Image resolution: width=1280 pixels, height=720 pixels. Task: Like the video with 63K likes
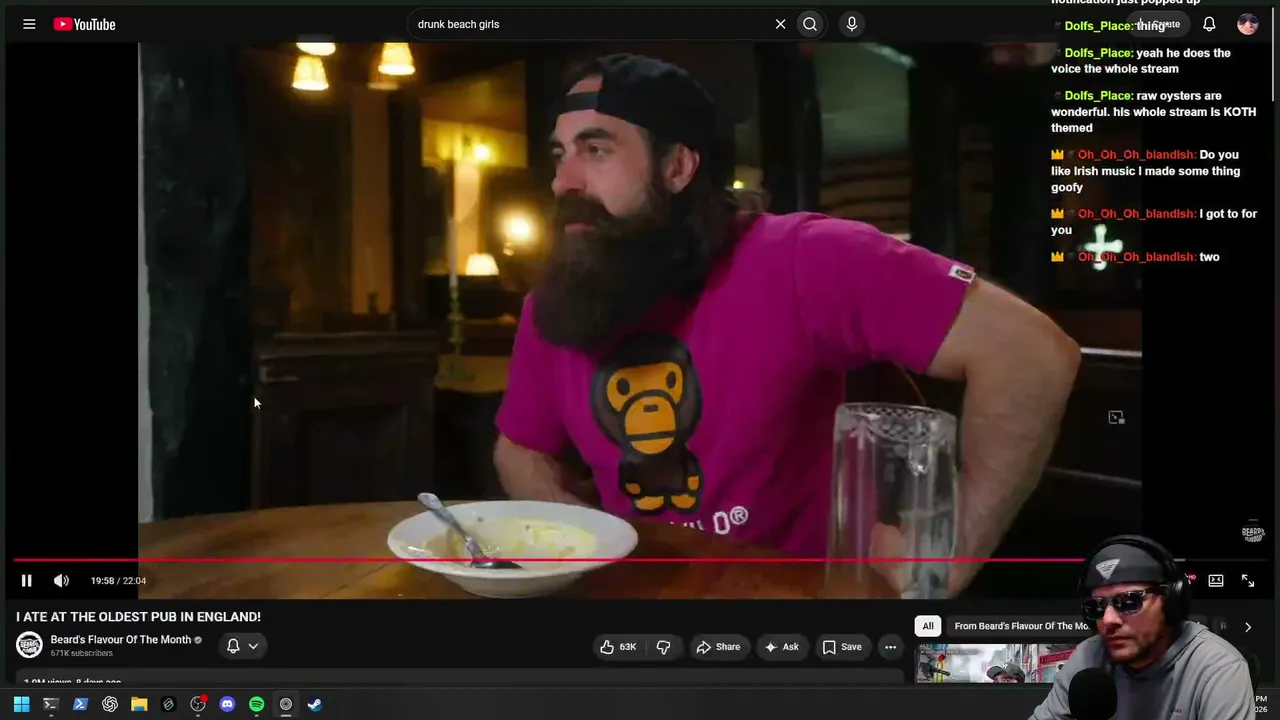[x=618, y=647]
